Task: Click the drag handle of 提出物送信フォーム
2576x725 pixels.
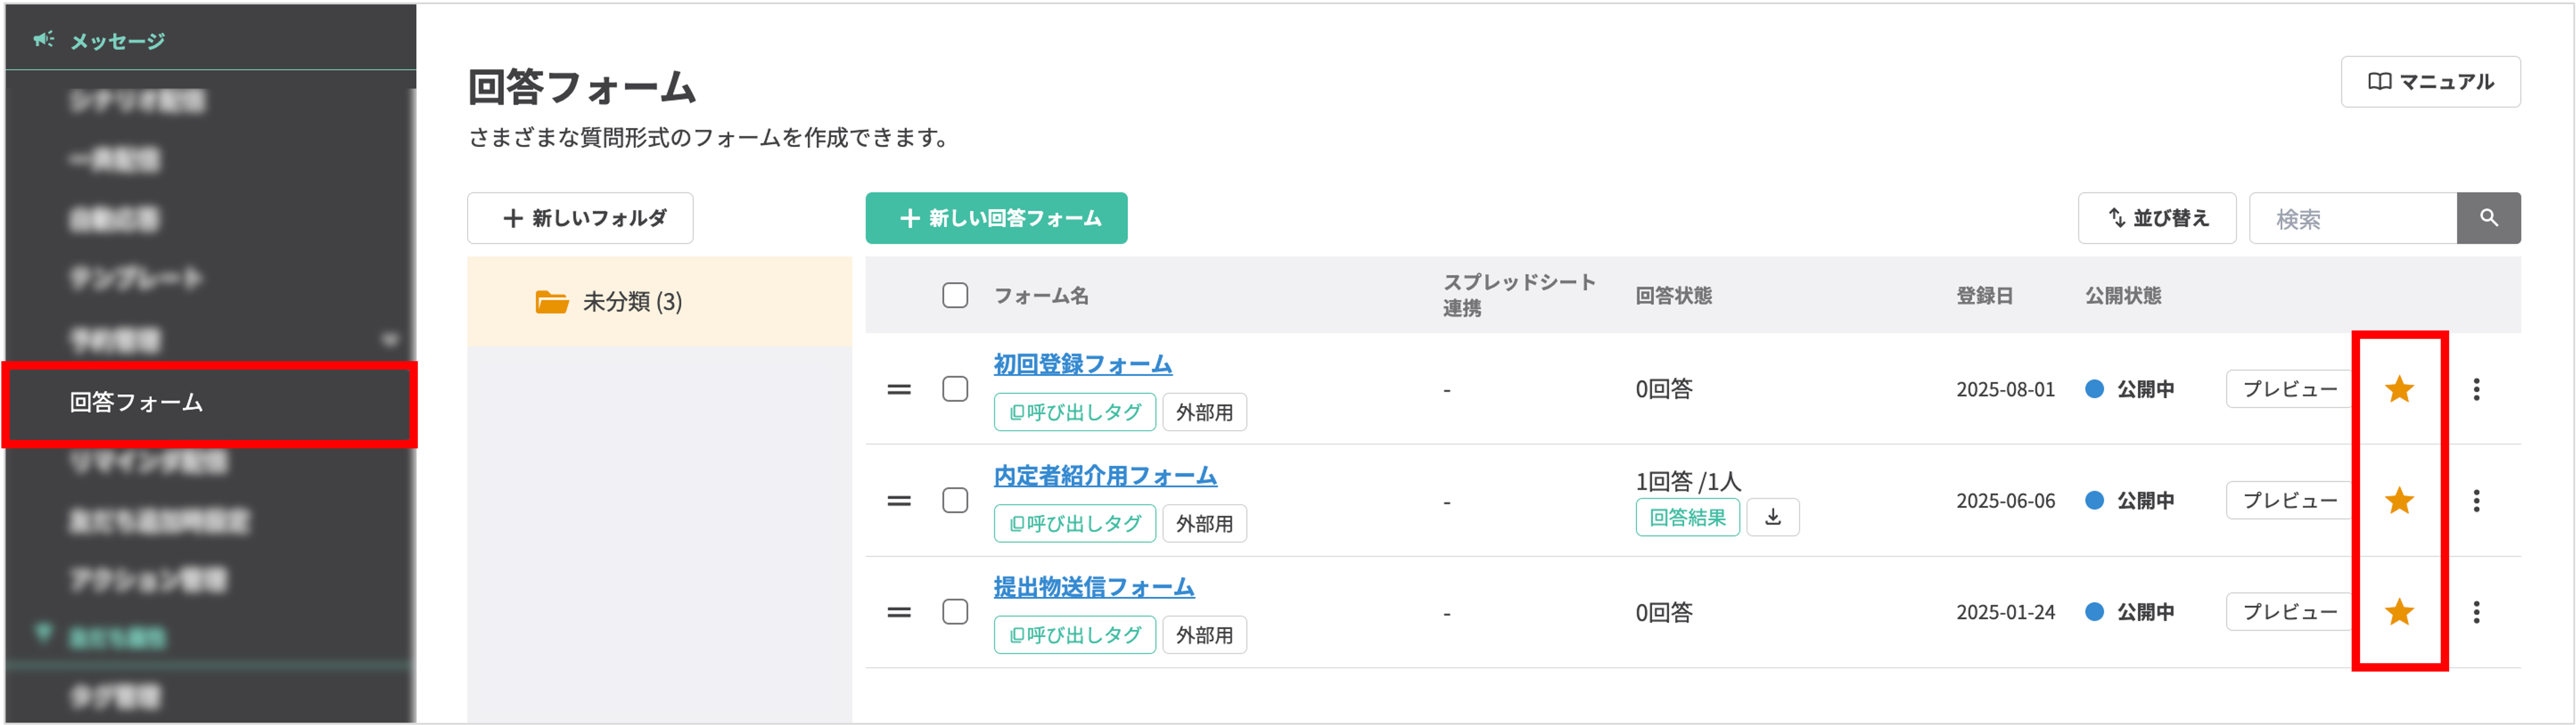Action: (899, 611)
